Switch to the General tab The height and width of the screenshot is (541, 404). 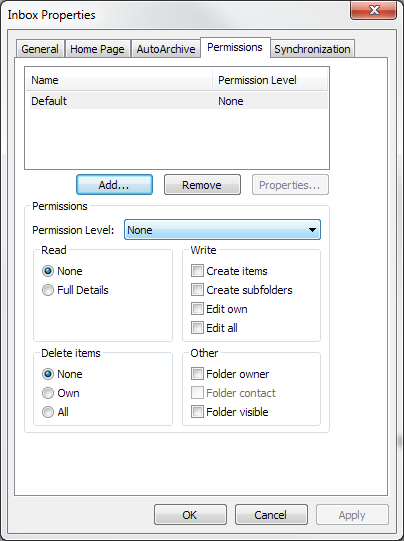click(40, 49)
